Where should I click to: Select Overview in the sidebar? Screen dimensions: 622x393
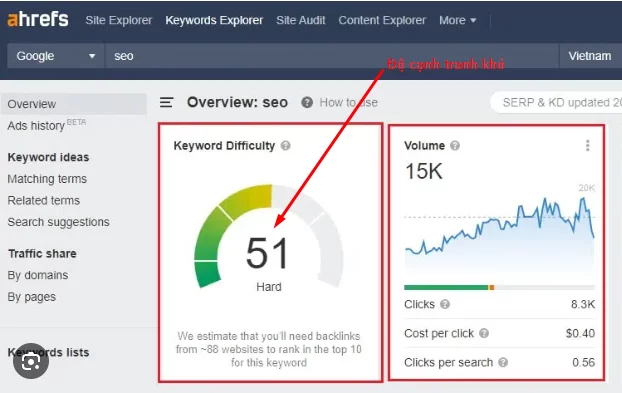point(74,104)
